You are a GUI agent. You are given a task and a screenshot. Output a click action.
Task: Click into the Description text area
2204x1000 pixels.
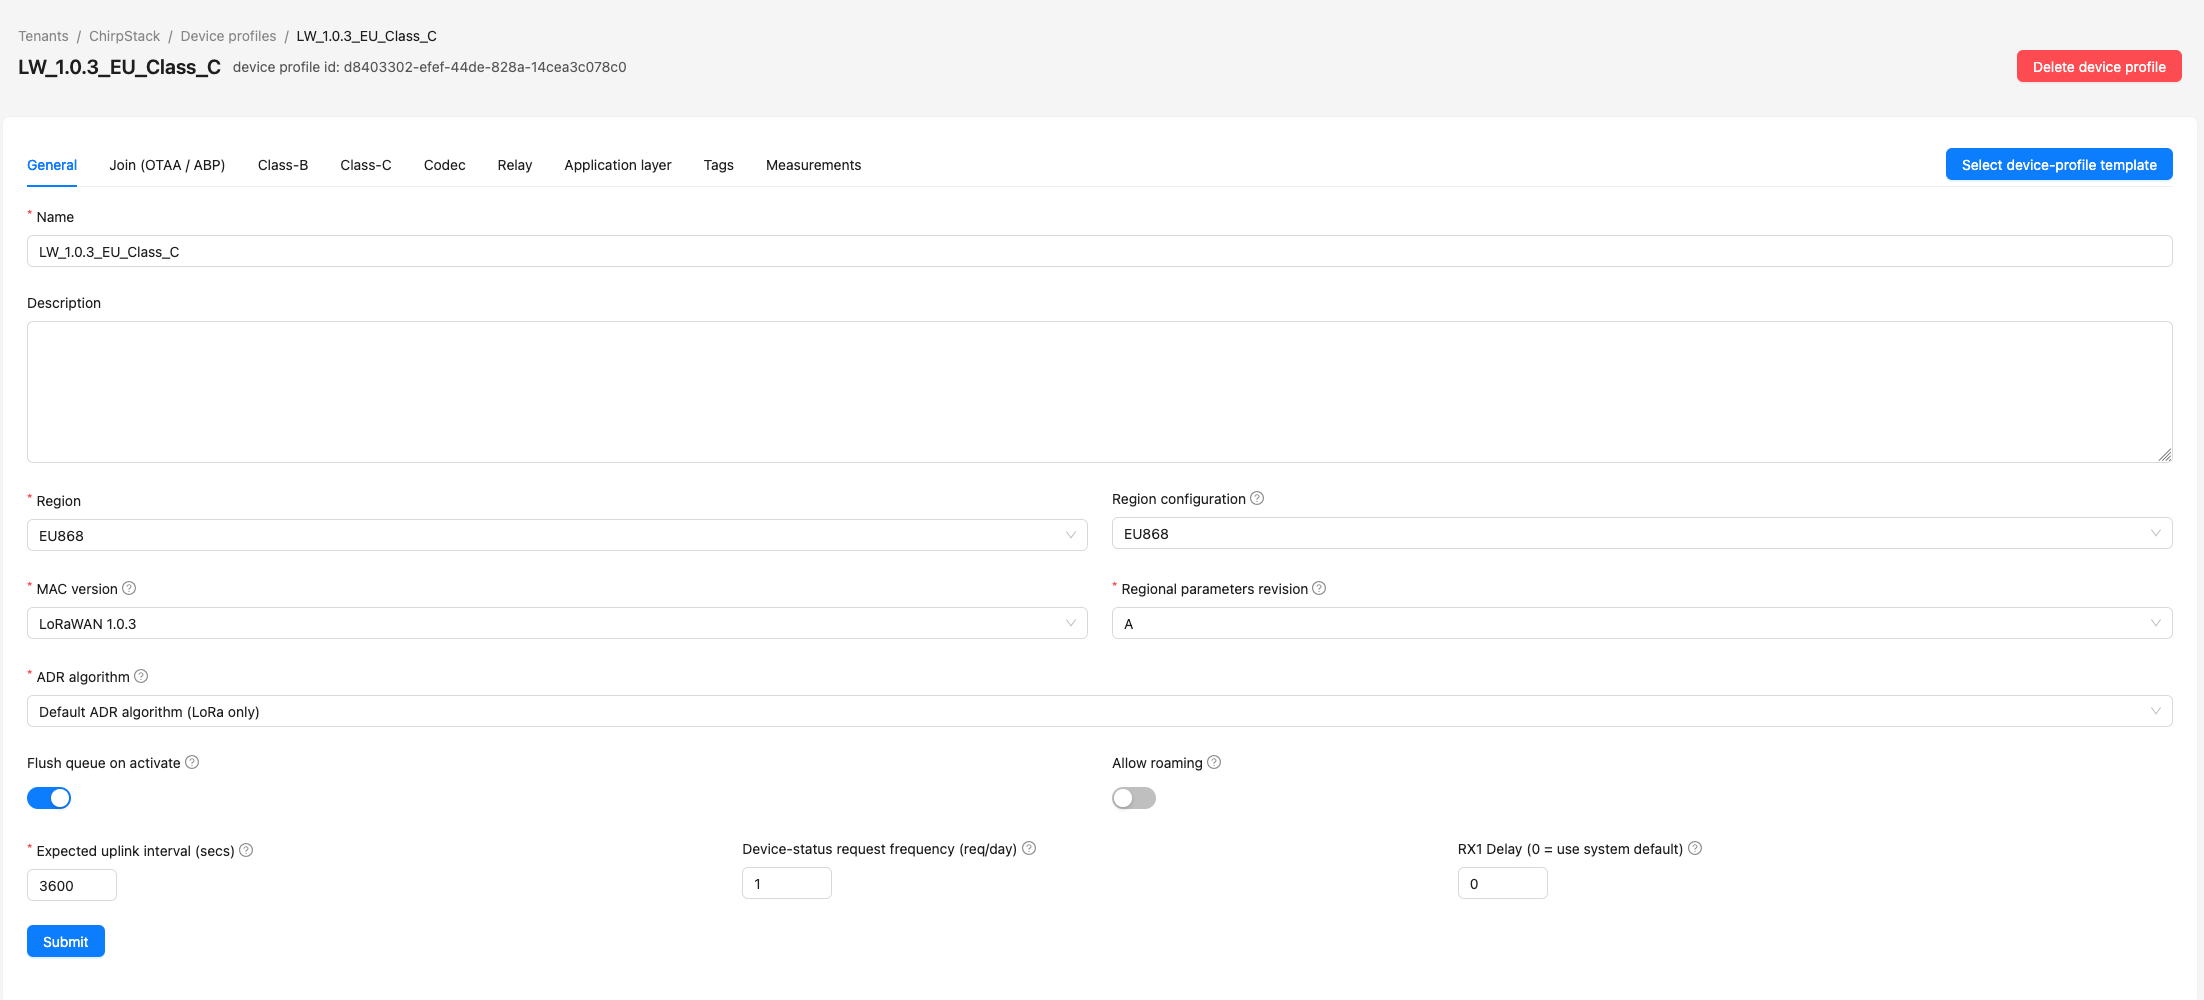click(1099, 392)
